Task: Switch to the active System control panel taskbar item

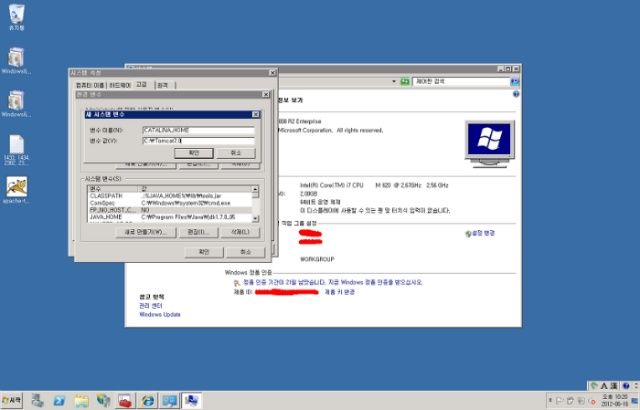Action: 191,401
